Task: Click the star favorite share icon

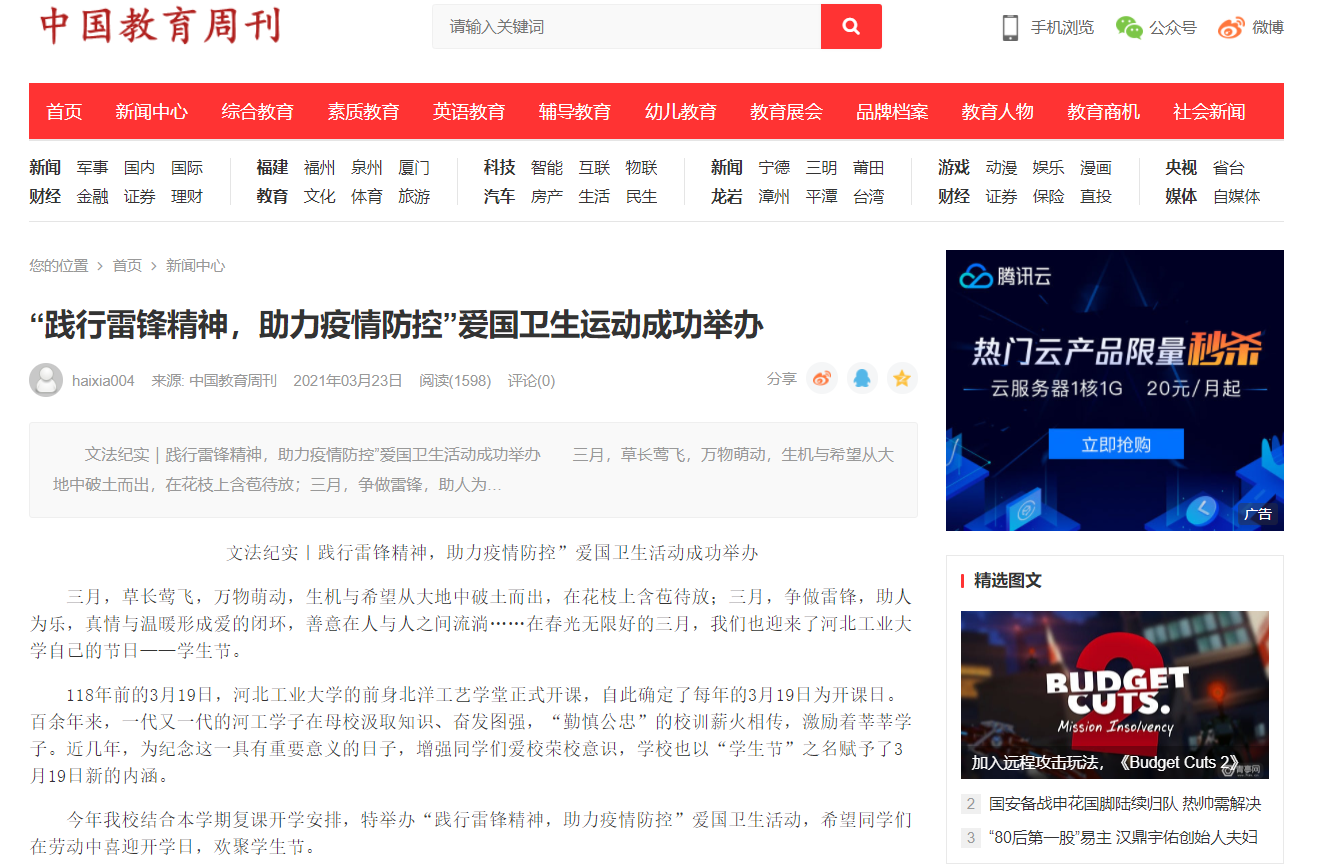Action: coord(902,378)
